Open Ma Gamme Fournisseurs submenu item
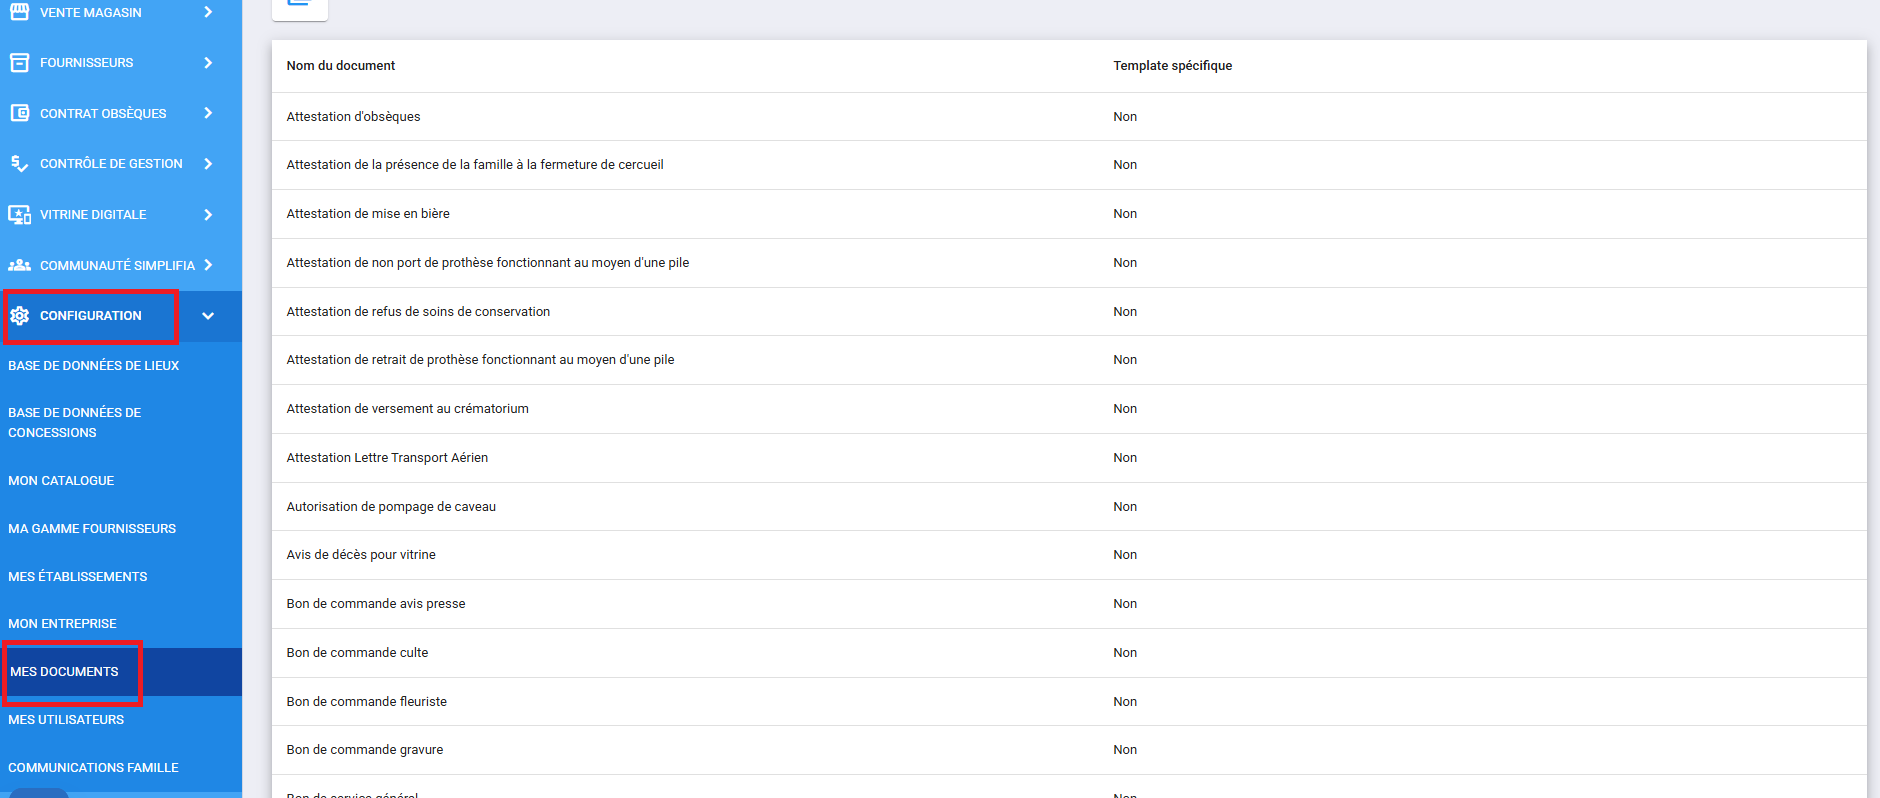Image resolution: width=1880 pixels, height=798 pixels. (x=92, y=529)
